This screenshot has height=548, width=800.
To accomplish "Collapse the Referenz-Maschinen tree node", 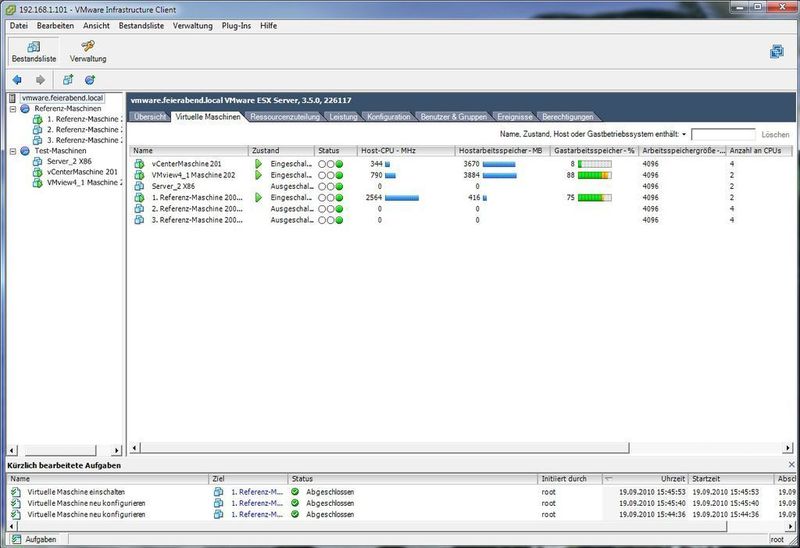I will pyautogui.click(x=13, y=109).
